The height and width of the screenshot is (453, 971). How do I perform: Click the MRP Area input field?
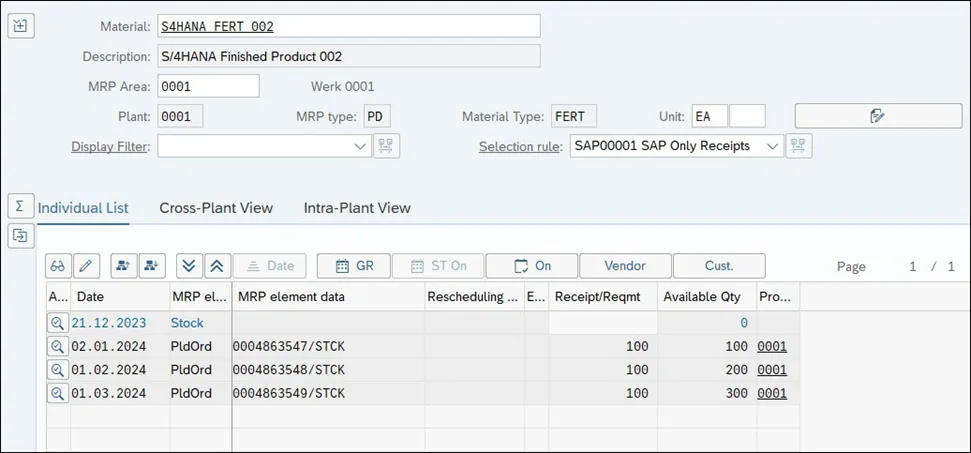click(208, 86)
